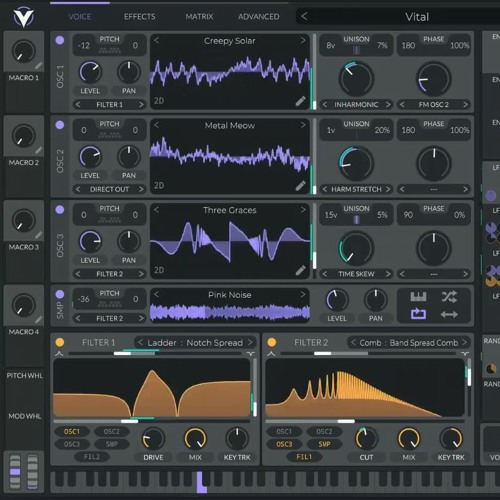
Task: Click the 2D view label in OSC 3
Action: coord(159,270)
